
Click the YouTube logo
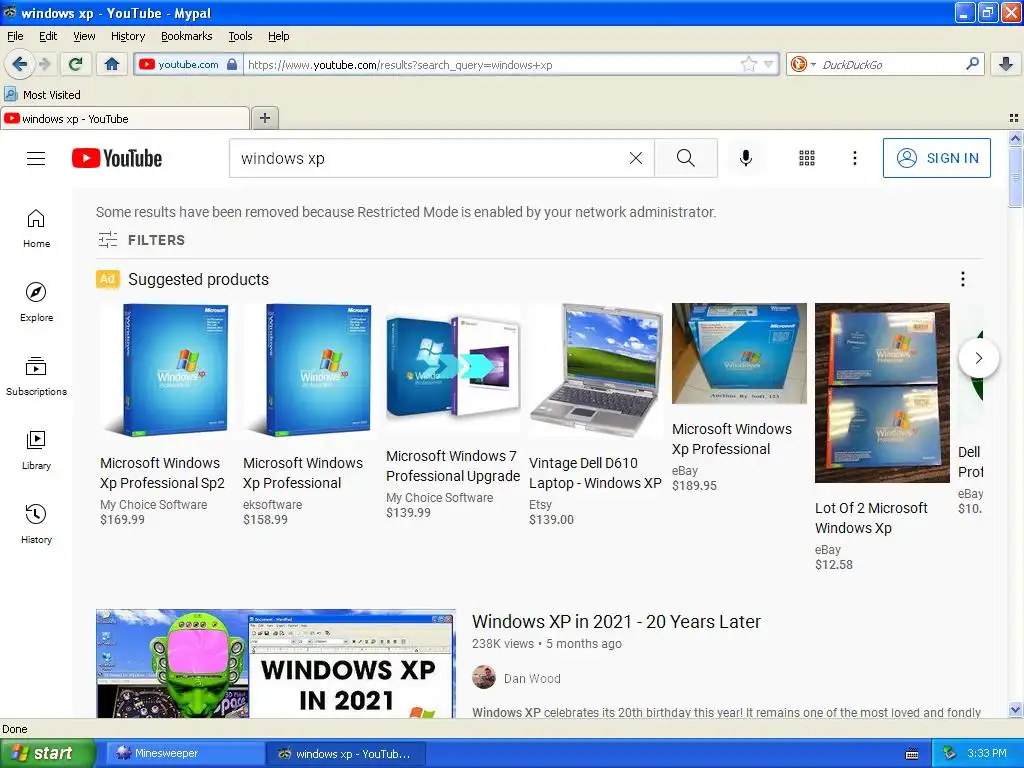(x=117, y=158)
